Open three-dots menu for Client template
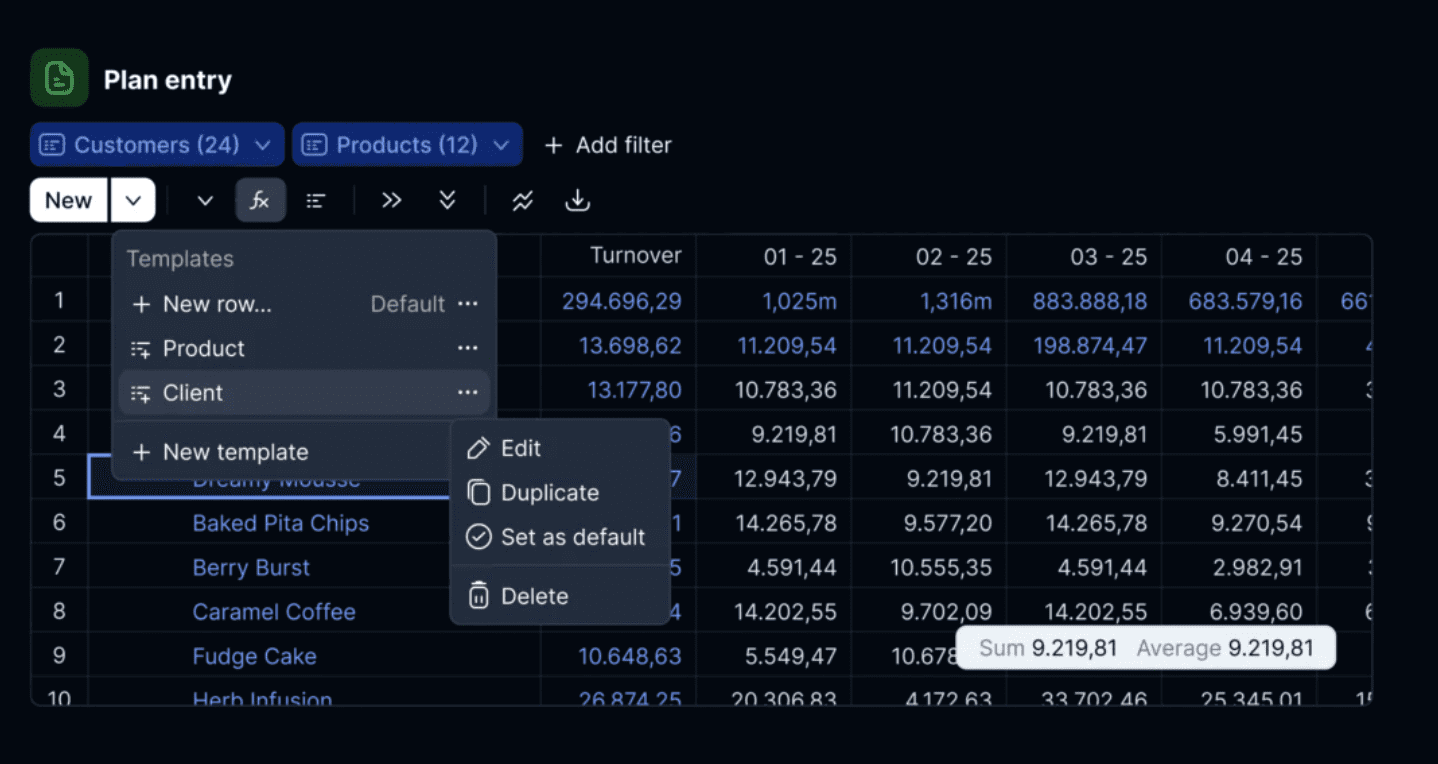Viewport: 1438px width, 764px height. [467, 393]
